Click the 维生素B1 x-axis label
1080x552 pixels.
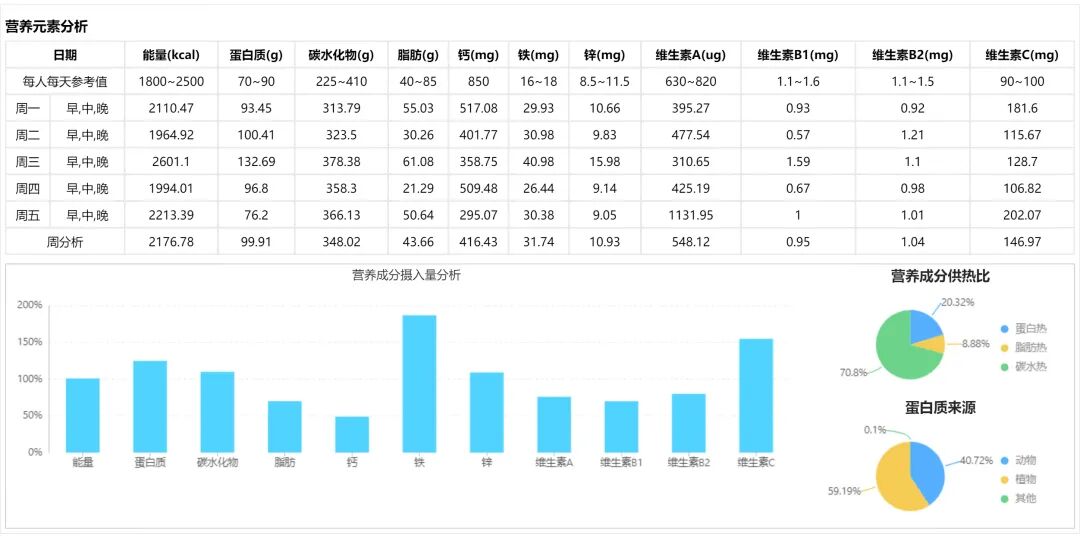click(621, 462)
